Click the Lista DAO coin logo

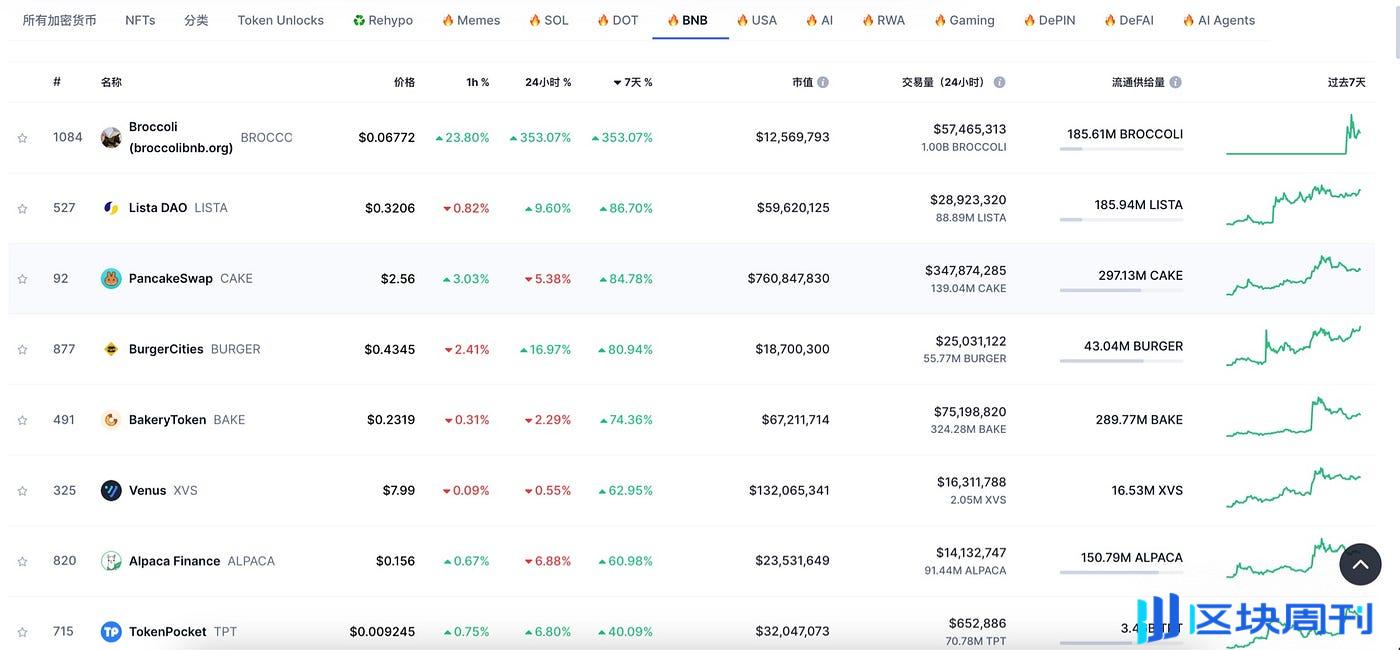pos(111,208)
